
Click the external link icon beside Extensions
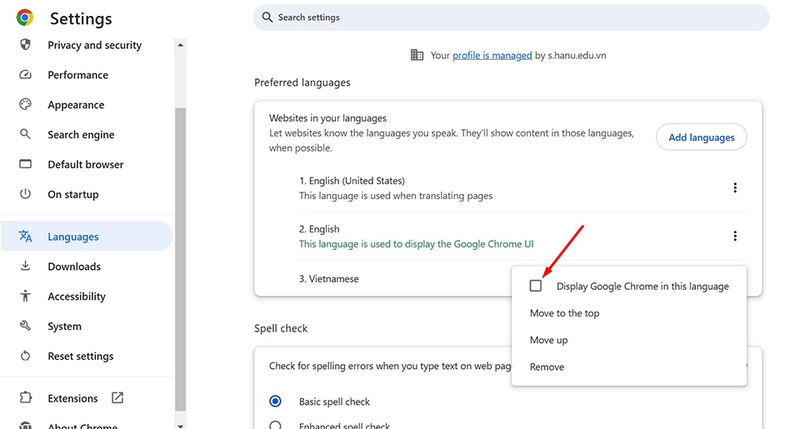tap(117, 397)
